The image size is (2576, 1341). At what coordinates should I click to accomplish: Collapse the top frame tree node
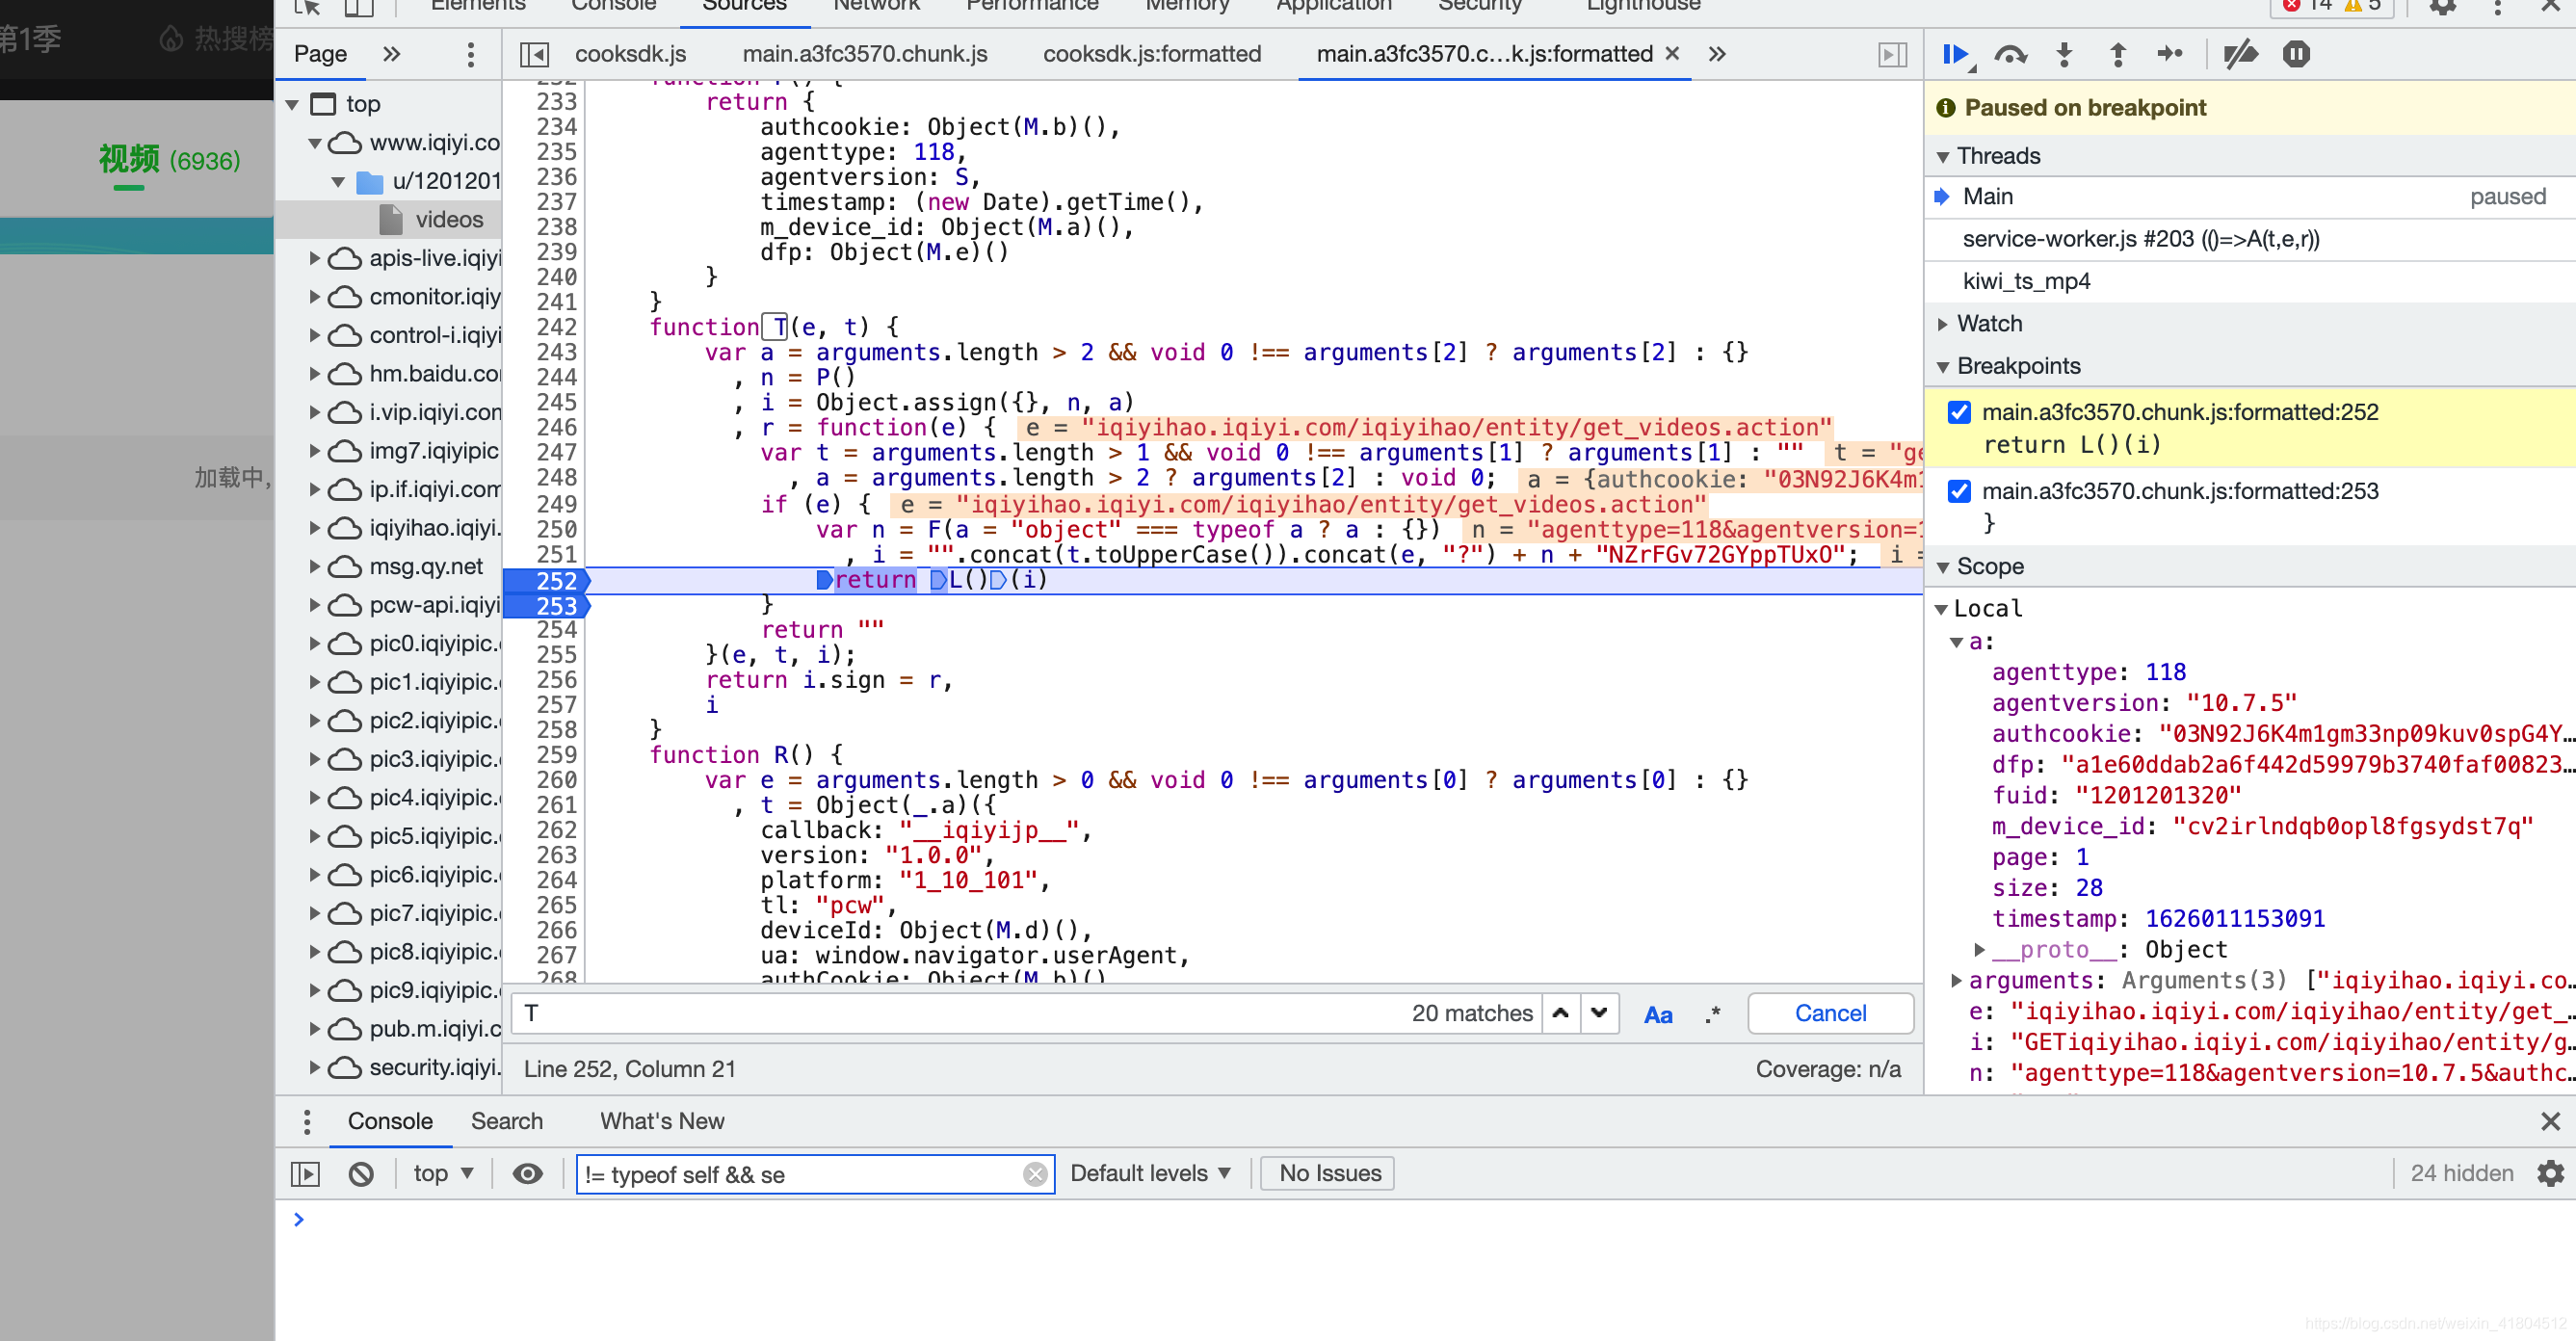[292, 104]
